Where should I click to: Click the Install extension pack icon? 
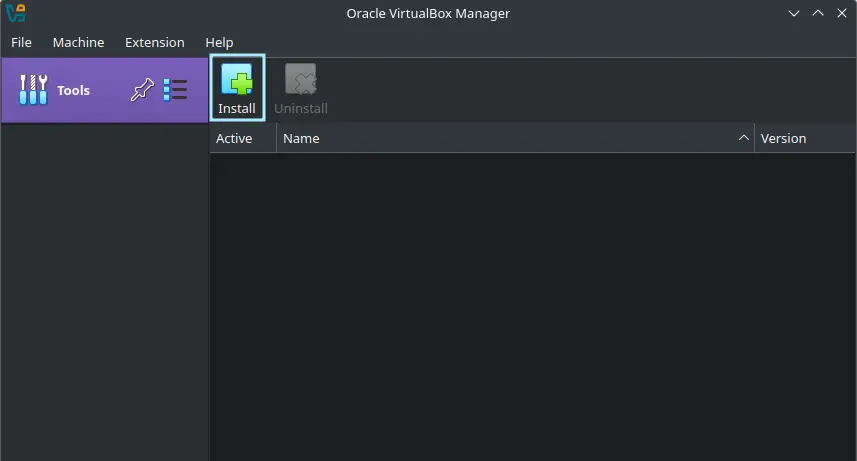click(x=237, y=80)
